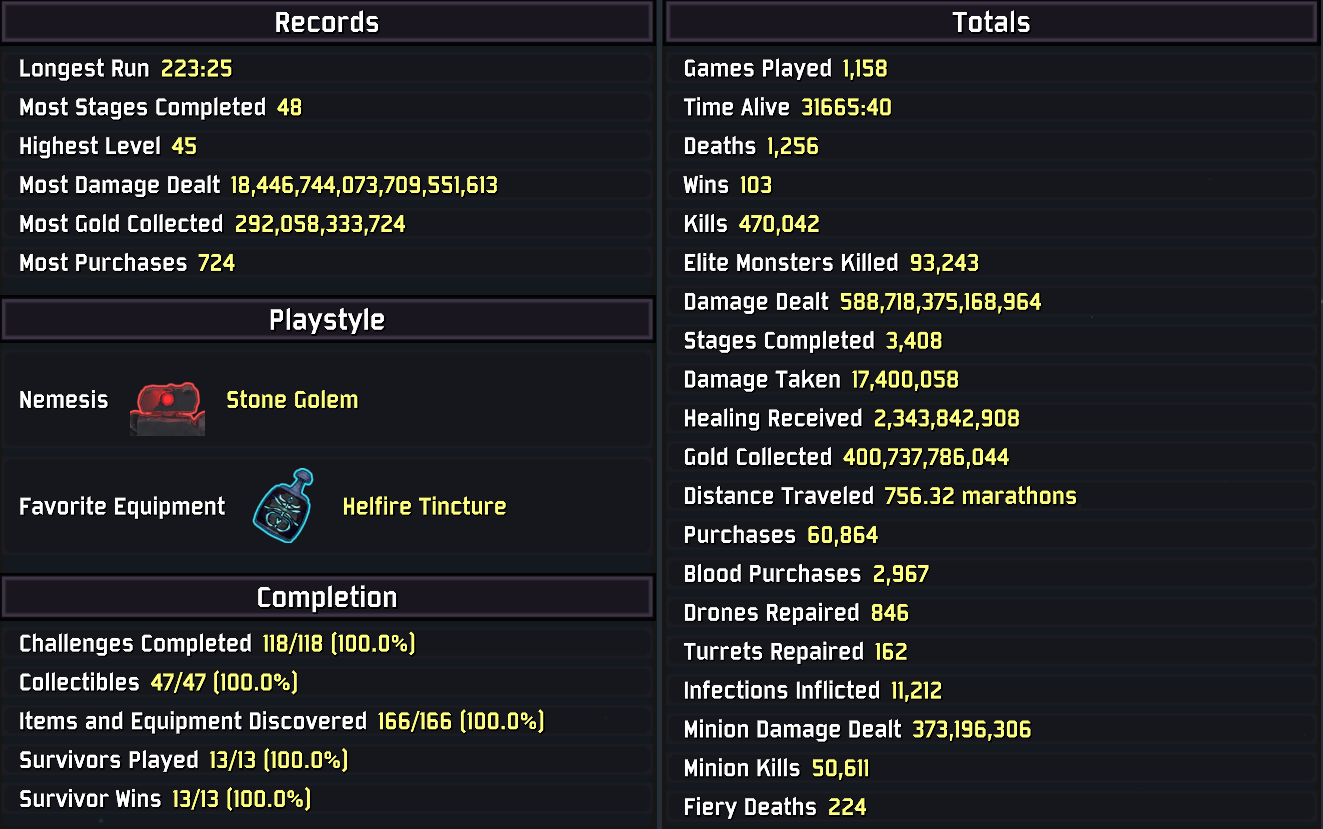
Task: Click the Longest Run record row
Action: coord(327,69)
